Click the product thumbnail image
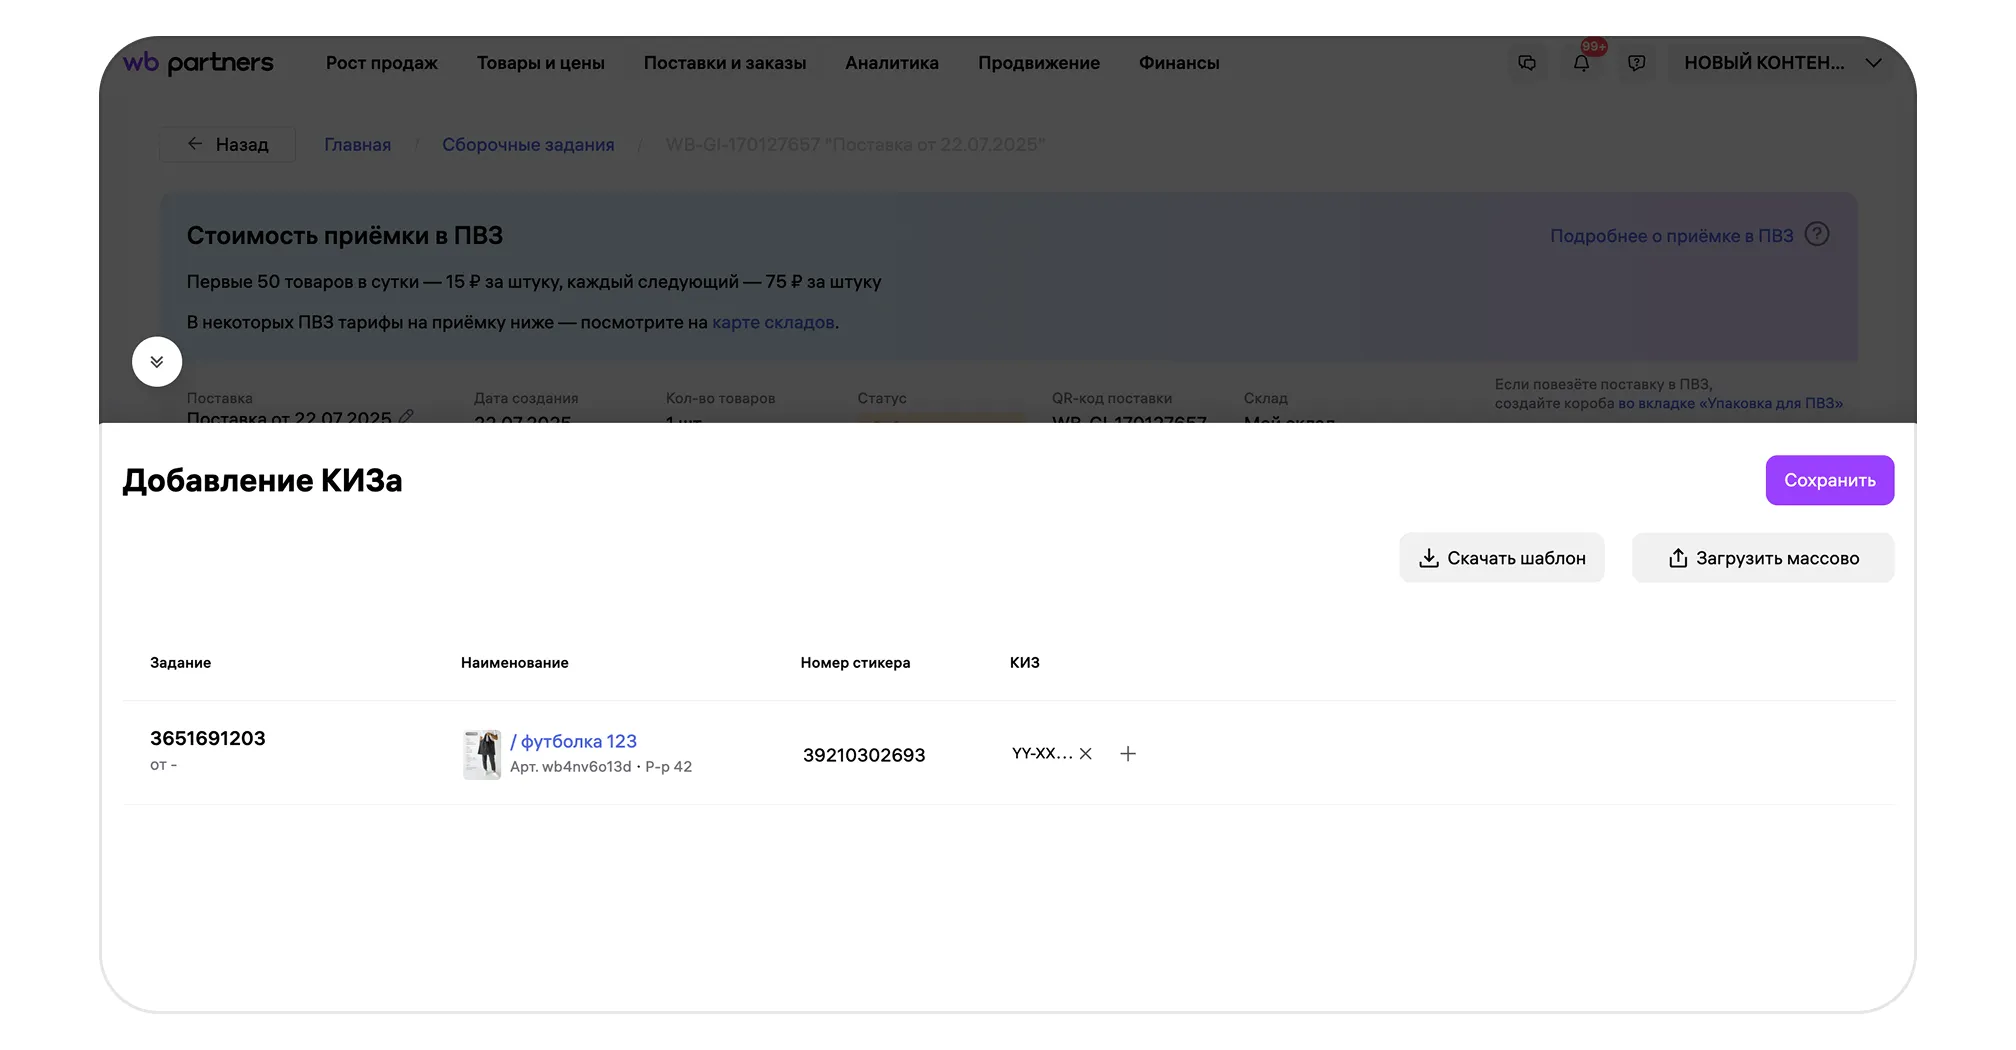 pos(482,754)
